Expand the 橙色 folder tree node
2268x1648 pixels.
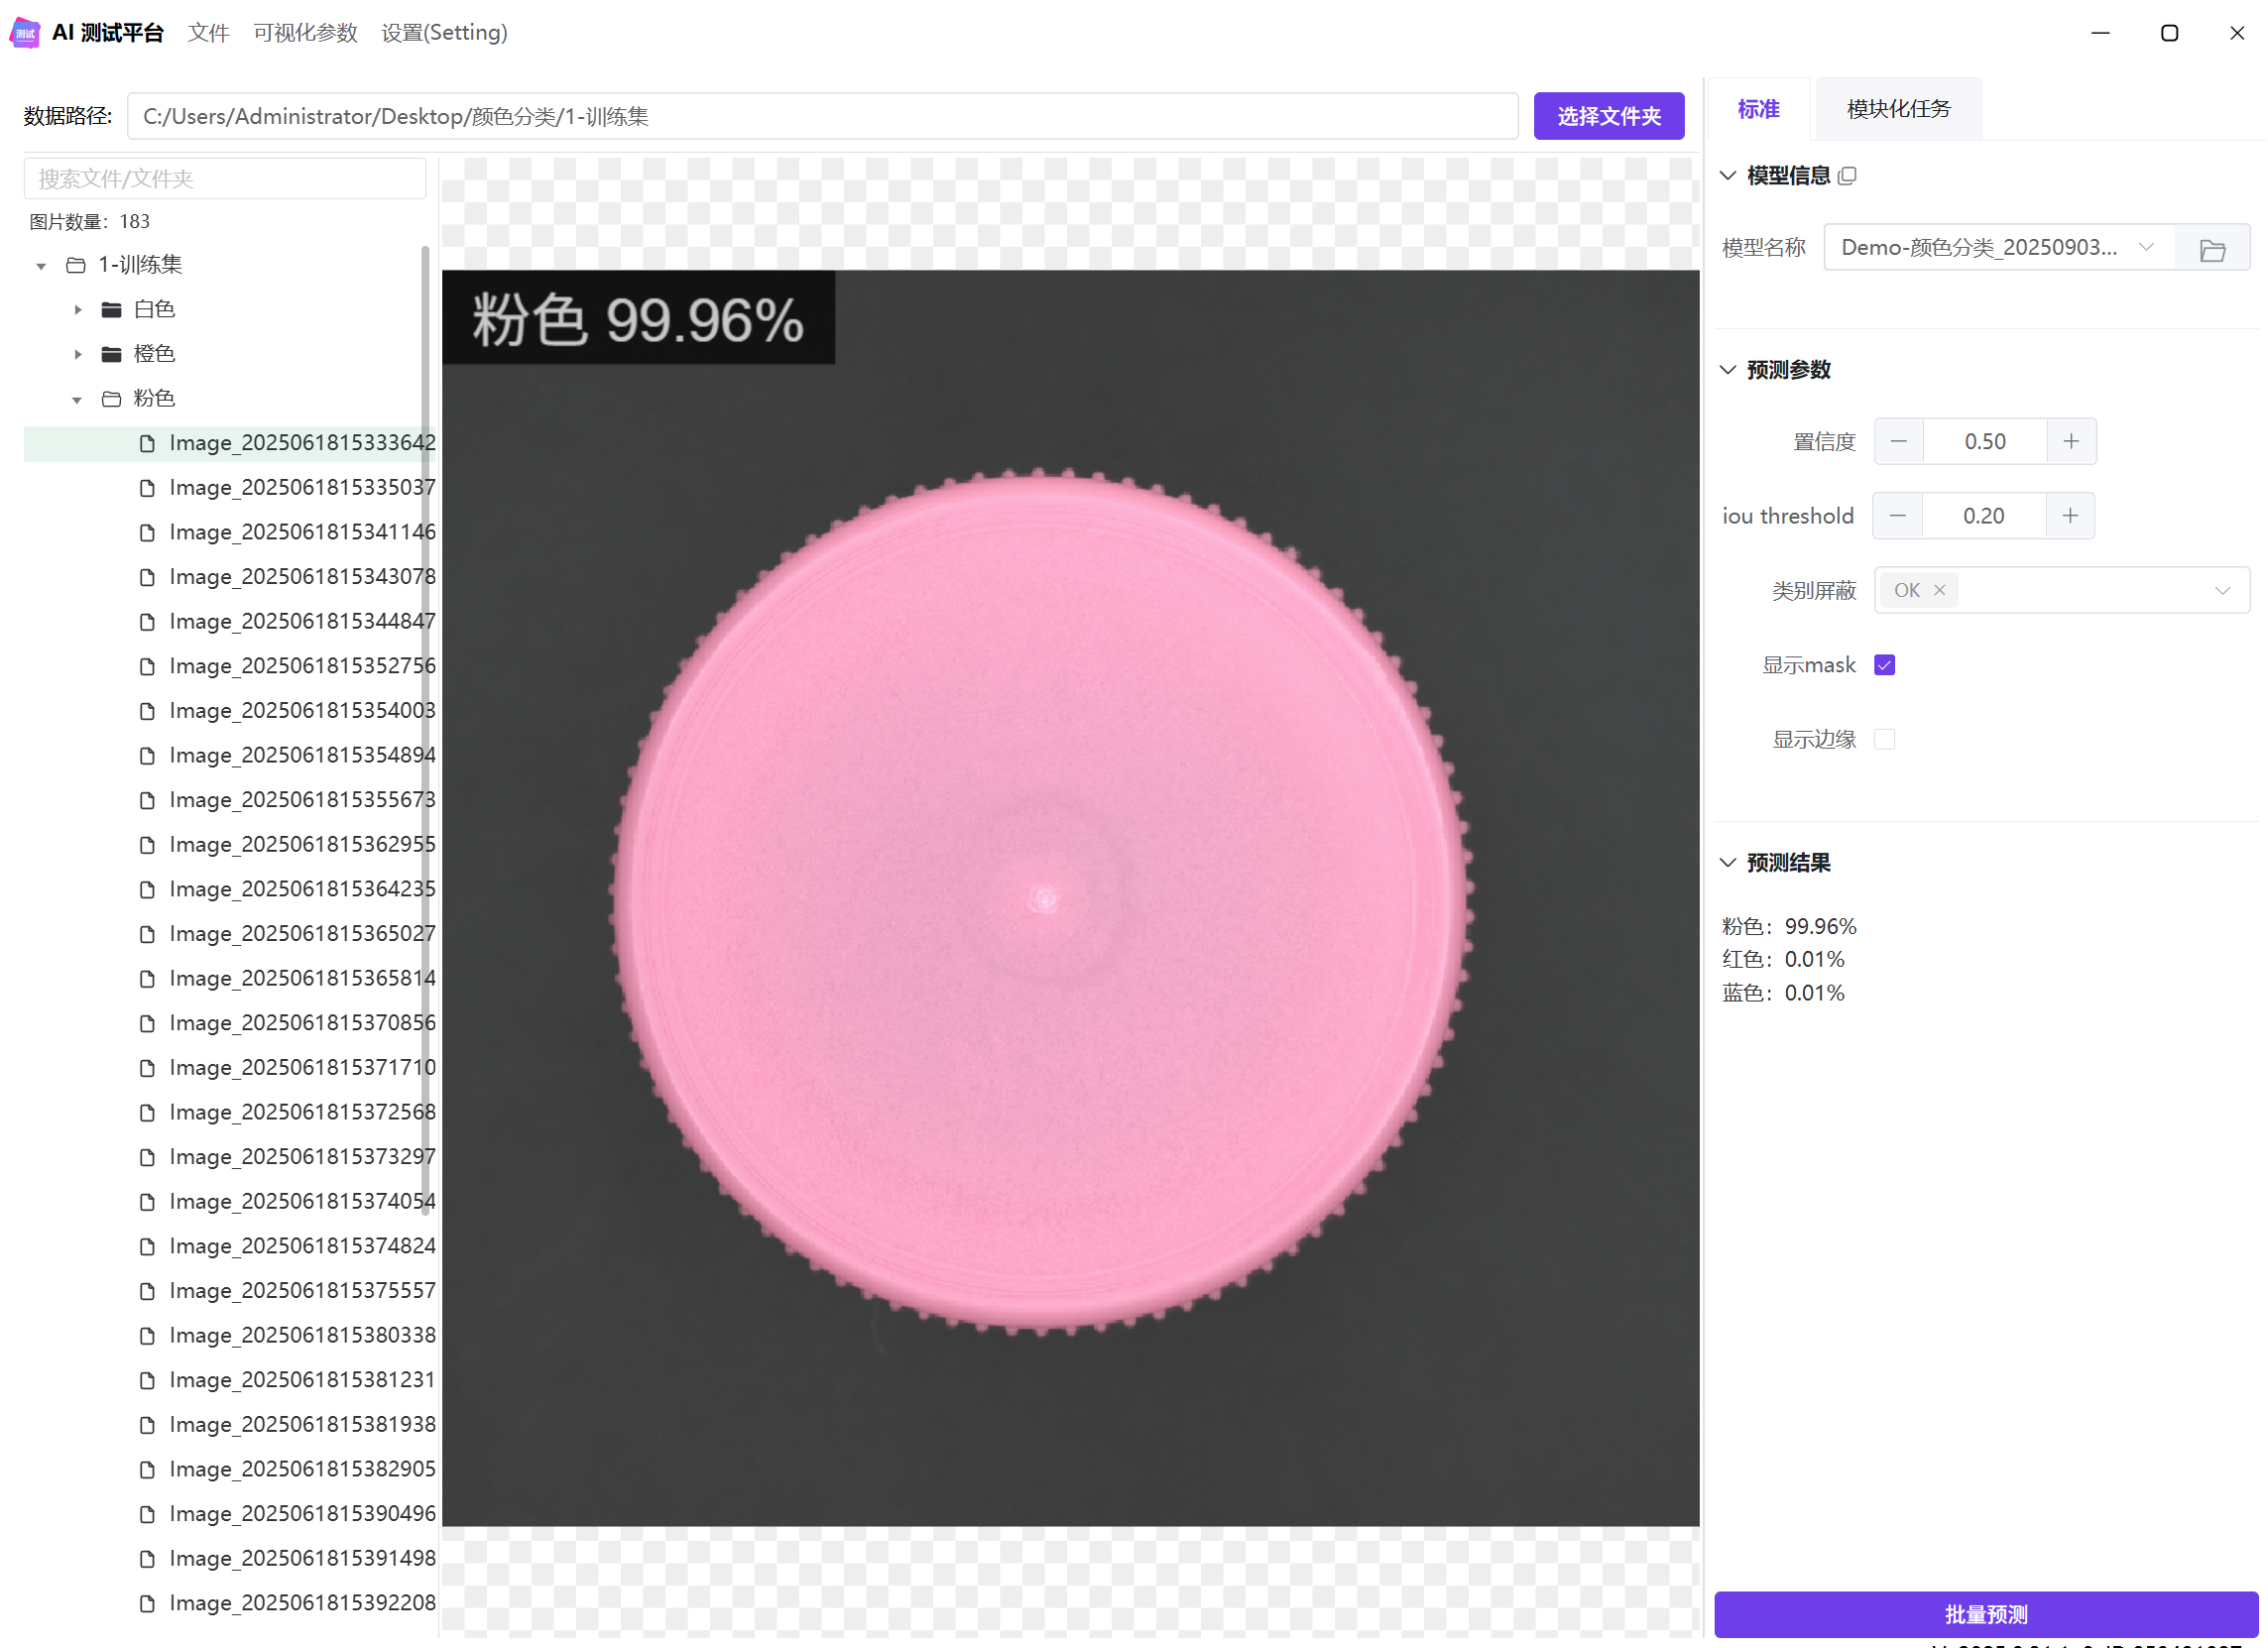[78, 354]
